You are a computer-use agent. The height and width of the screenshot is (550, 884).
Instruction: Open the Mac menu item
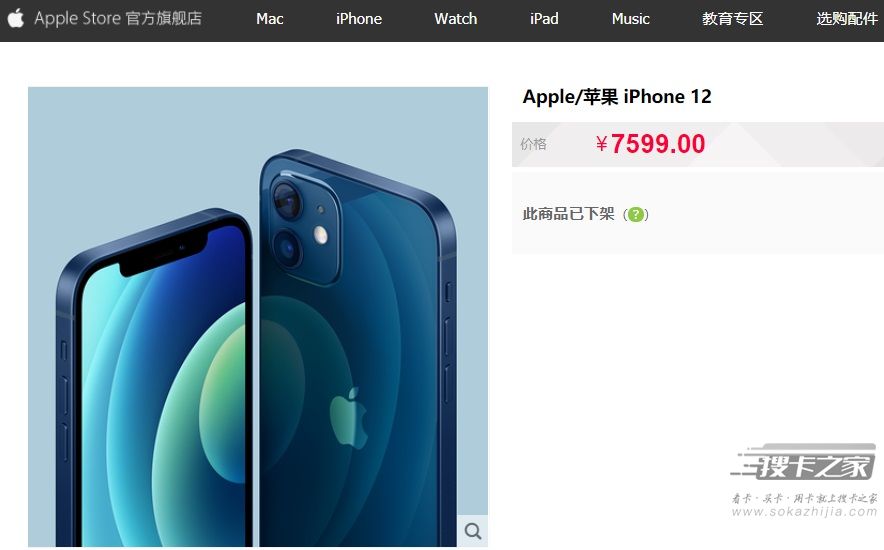269,19
